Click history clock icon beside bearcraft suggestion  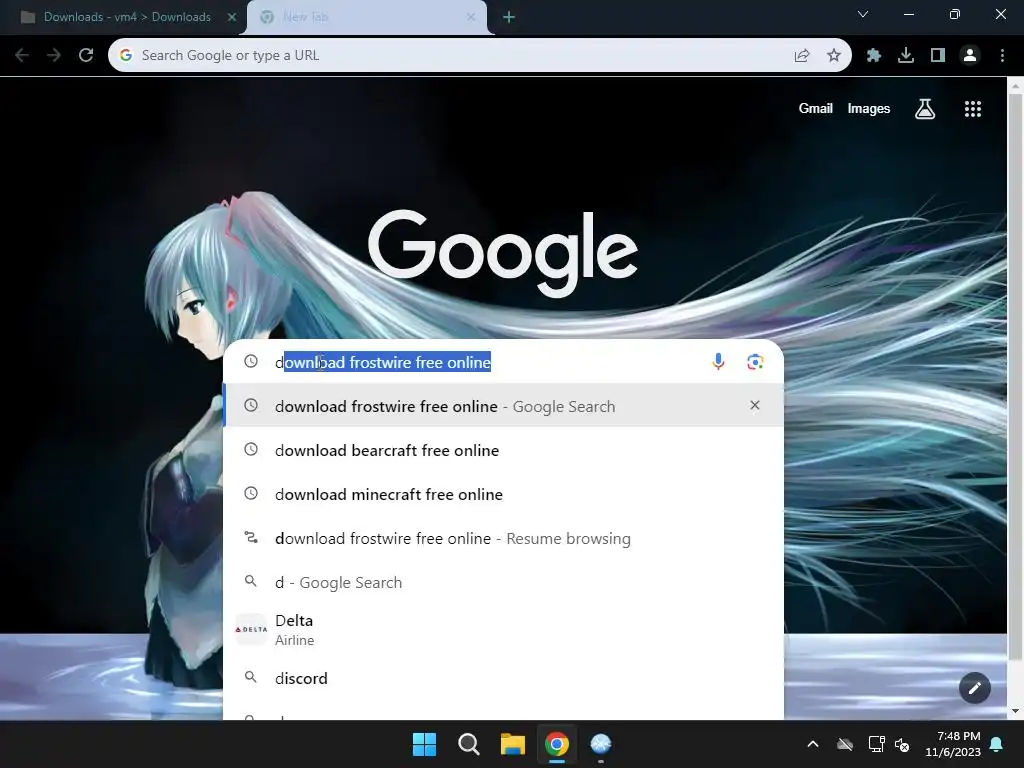point(251,449)
